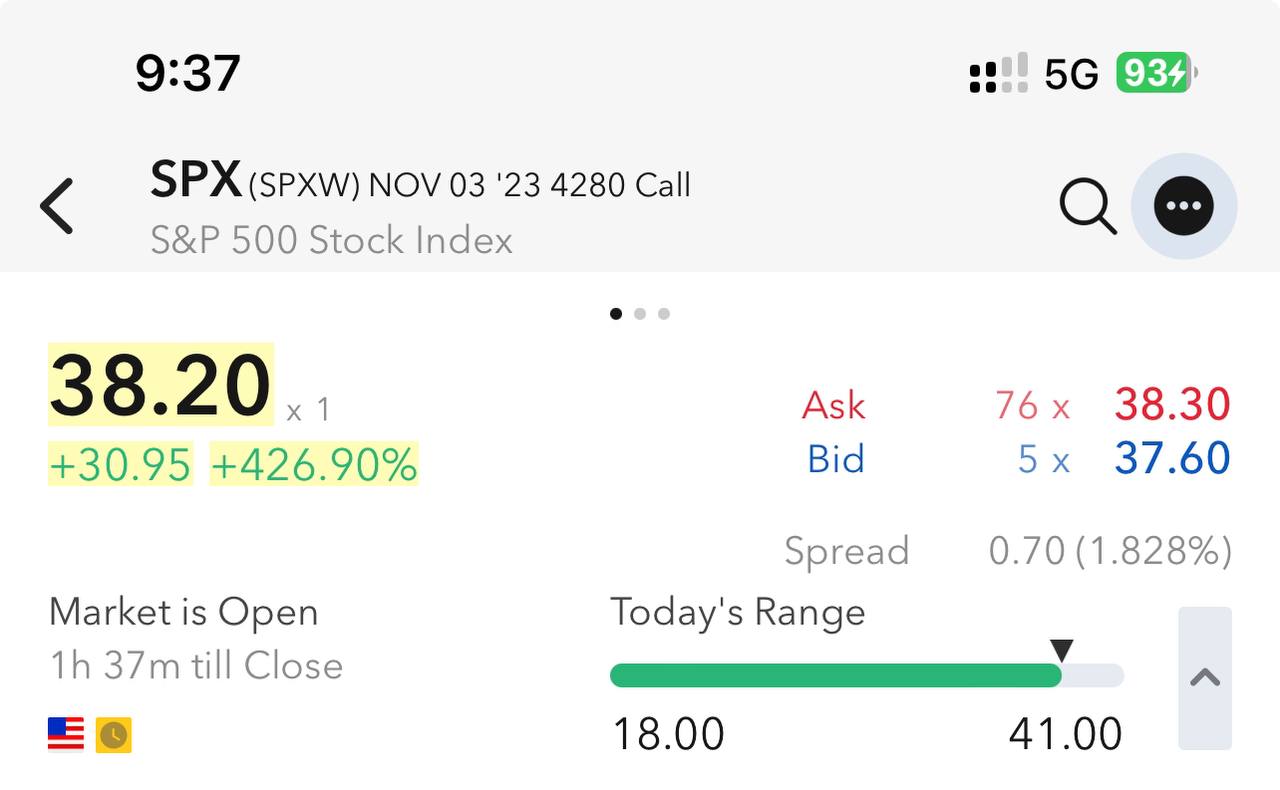Viewport: 1280px width, 790px height.
Task: Switch to the second page dot
Action: pos(640,314)
